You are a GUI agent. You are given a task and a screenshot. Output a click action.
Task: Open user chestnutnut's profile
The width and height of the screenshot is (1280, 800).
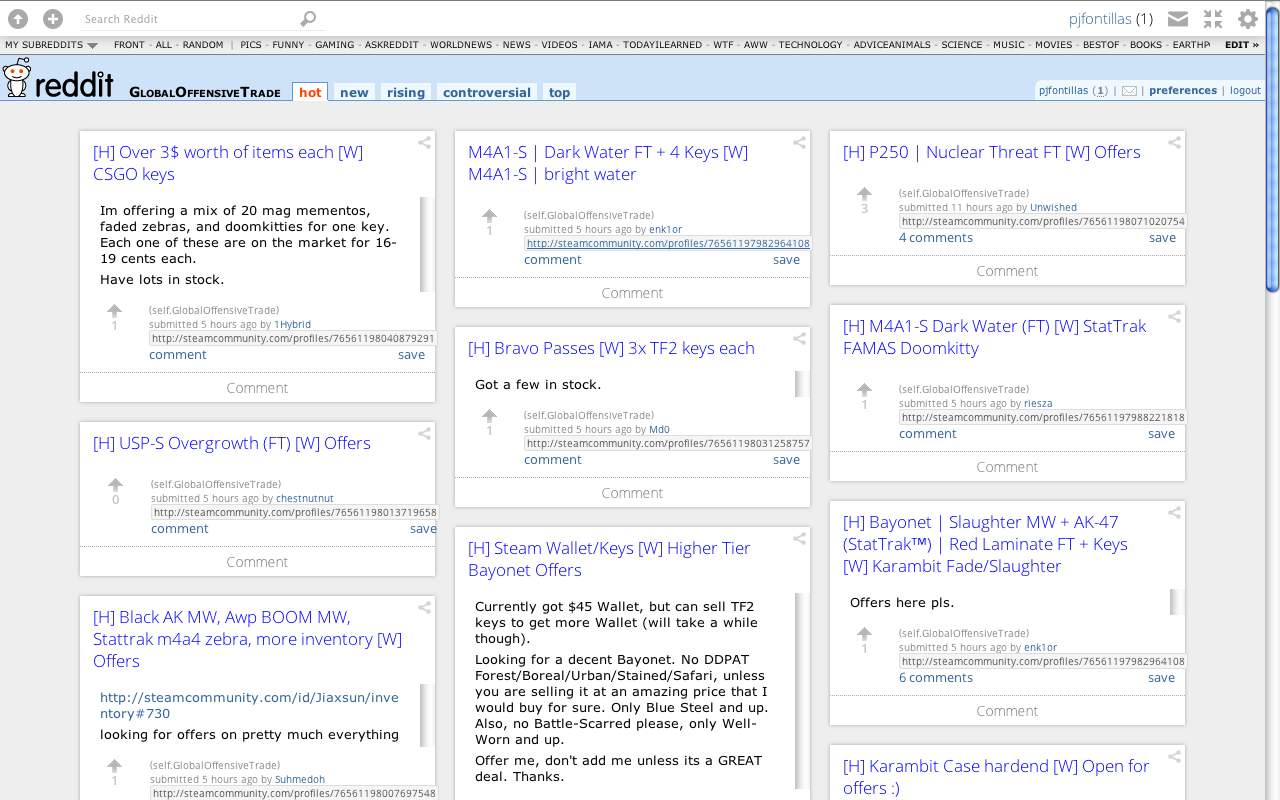pos(305,498)
